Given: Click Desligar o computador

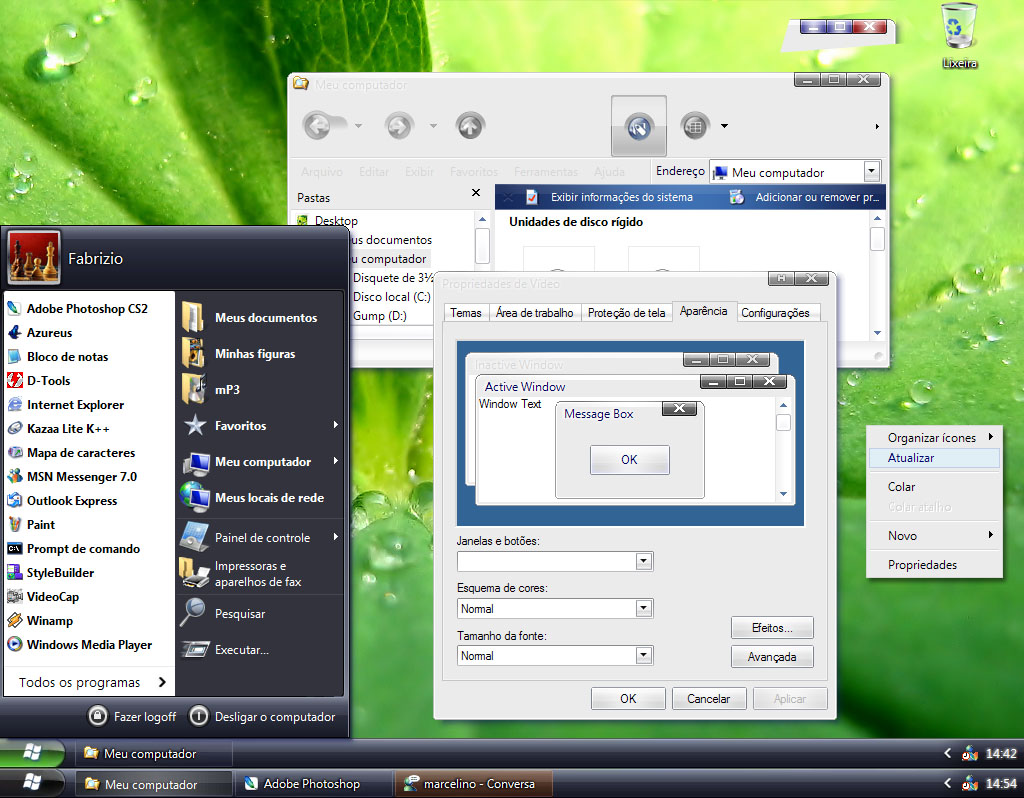Looking at the screenshot, I should [262, 716].
